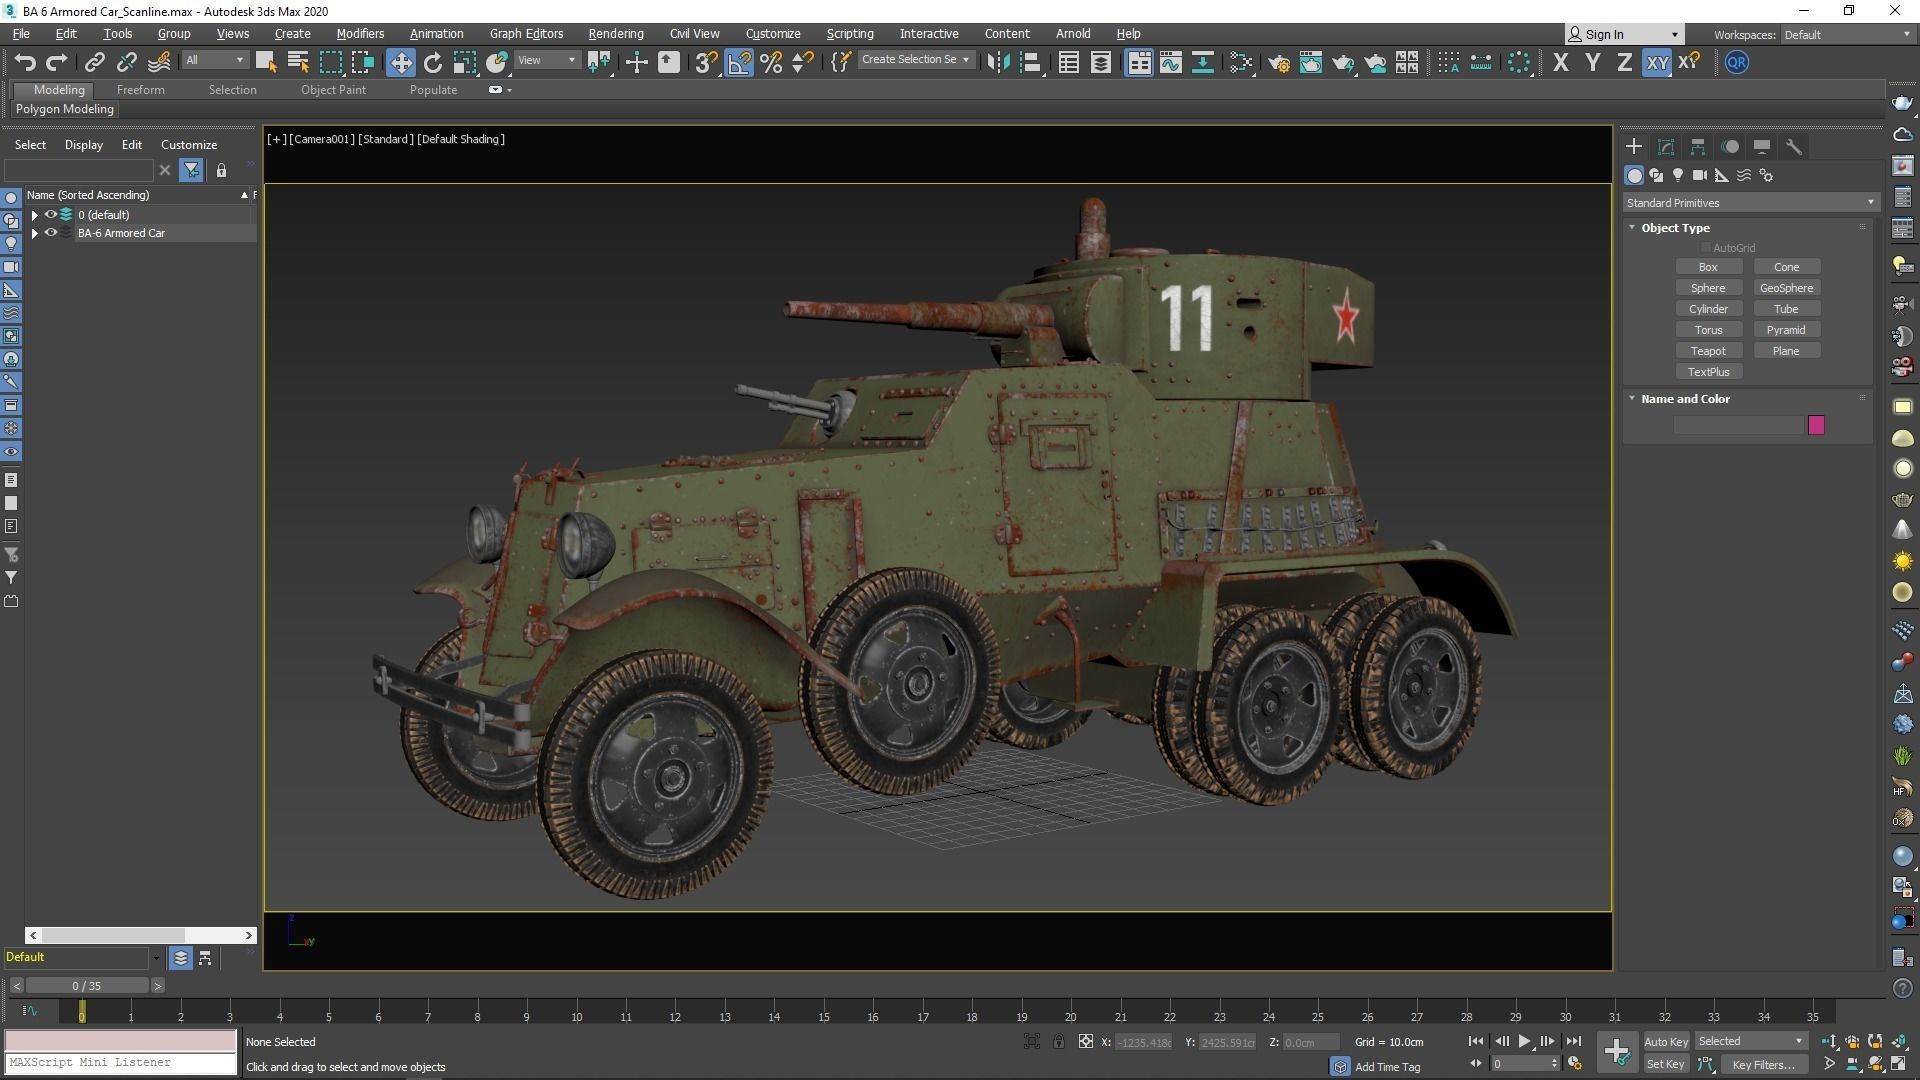Open the Rendering menu

click(x=616, y=33)
